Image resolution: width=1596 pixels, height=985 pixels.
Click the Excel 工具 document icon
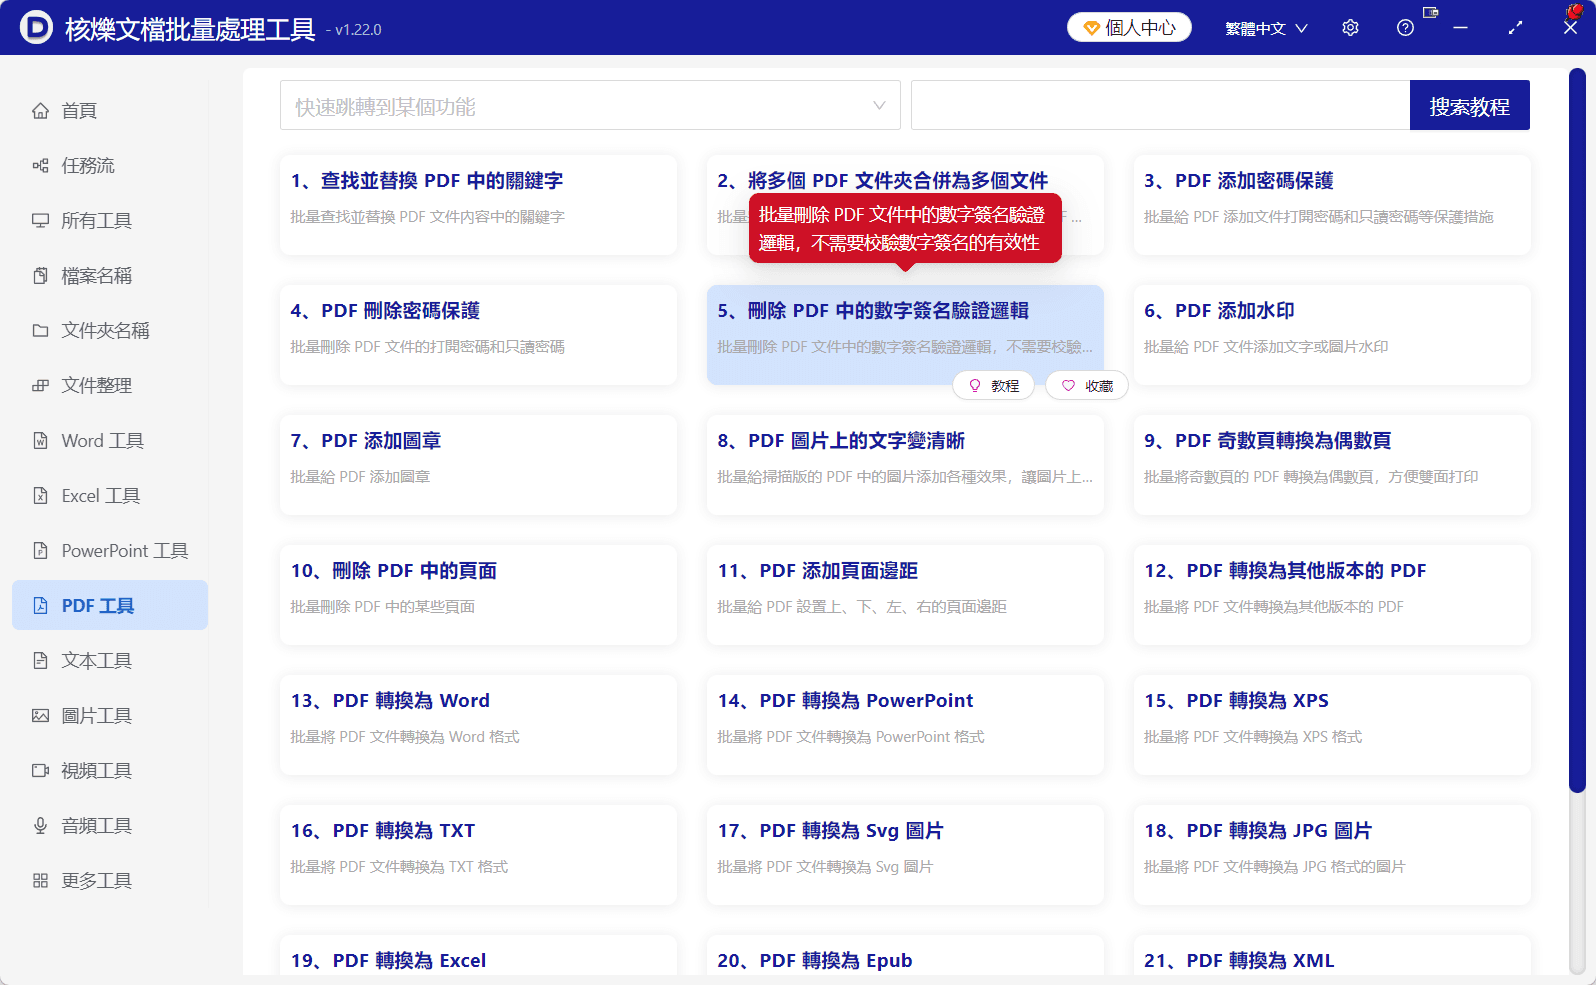coord(40,496)
